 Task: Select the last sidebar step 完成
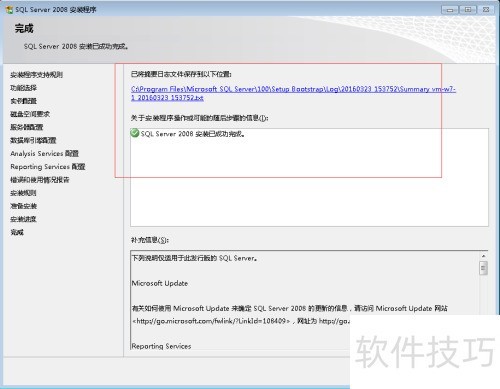click(x=17, y=232)
